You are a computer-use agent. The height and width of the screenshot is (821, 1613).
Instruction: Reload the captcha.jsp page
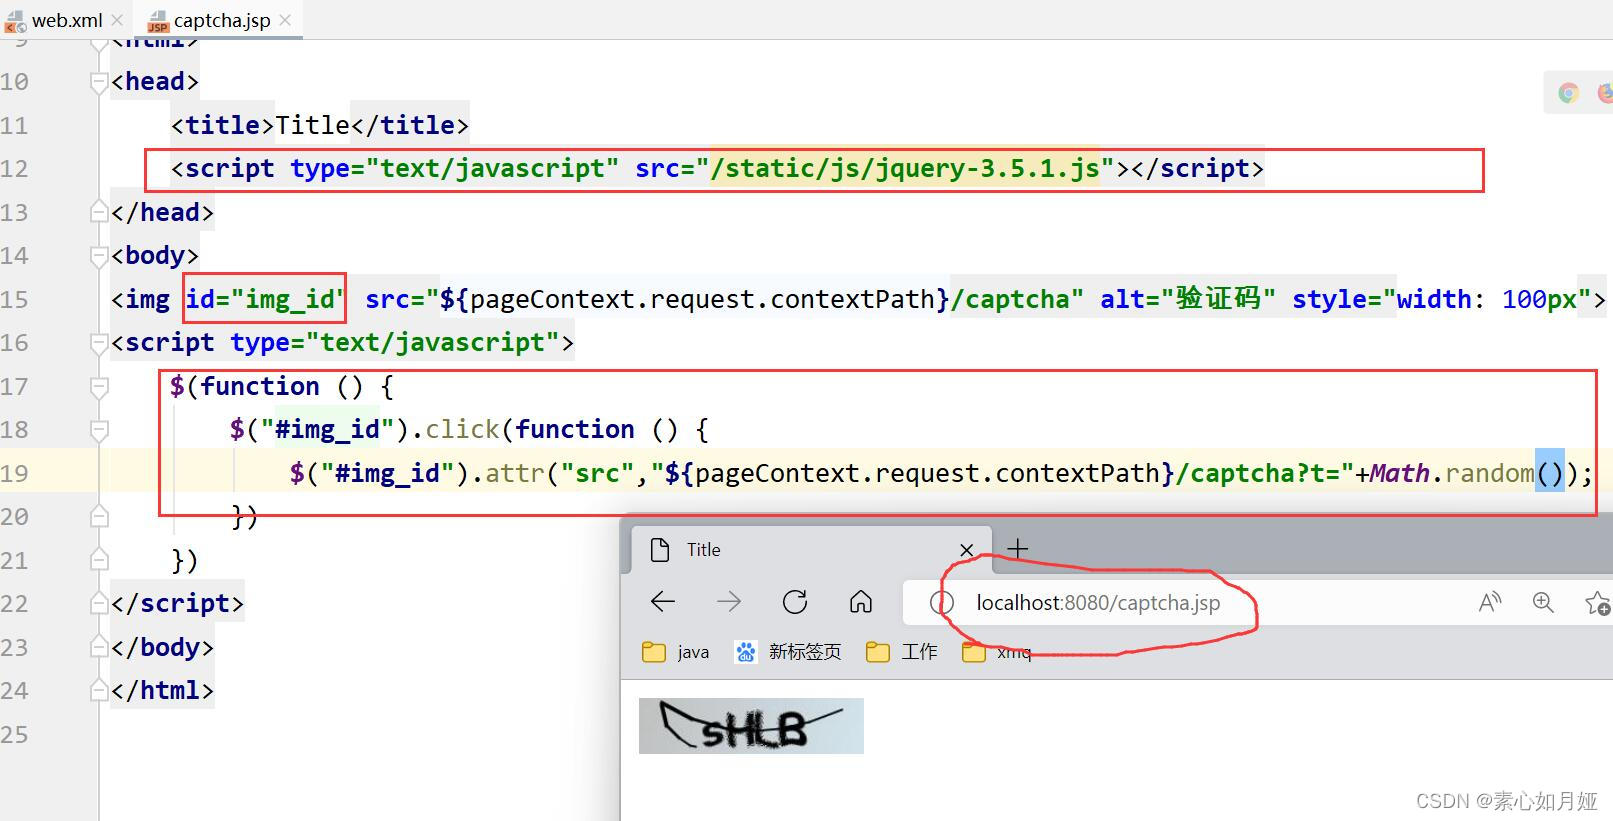(x=795, y=602)
